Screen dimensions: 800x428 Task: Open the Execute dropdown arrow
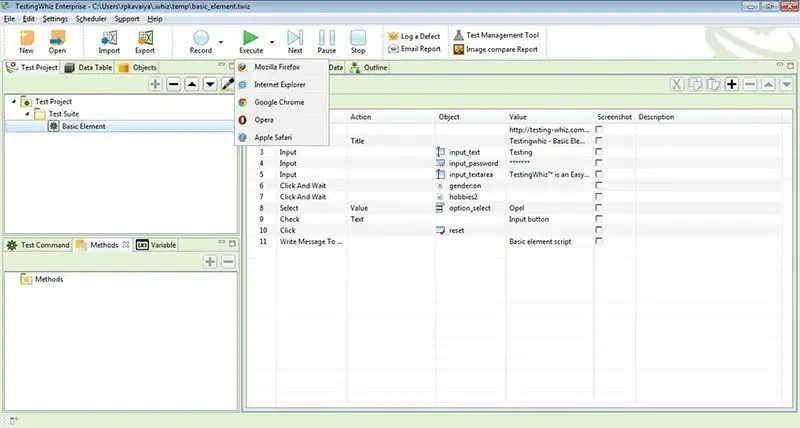[272, 42]
